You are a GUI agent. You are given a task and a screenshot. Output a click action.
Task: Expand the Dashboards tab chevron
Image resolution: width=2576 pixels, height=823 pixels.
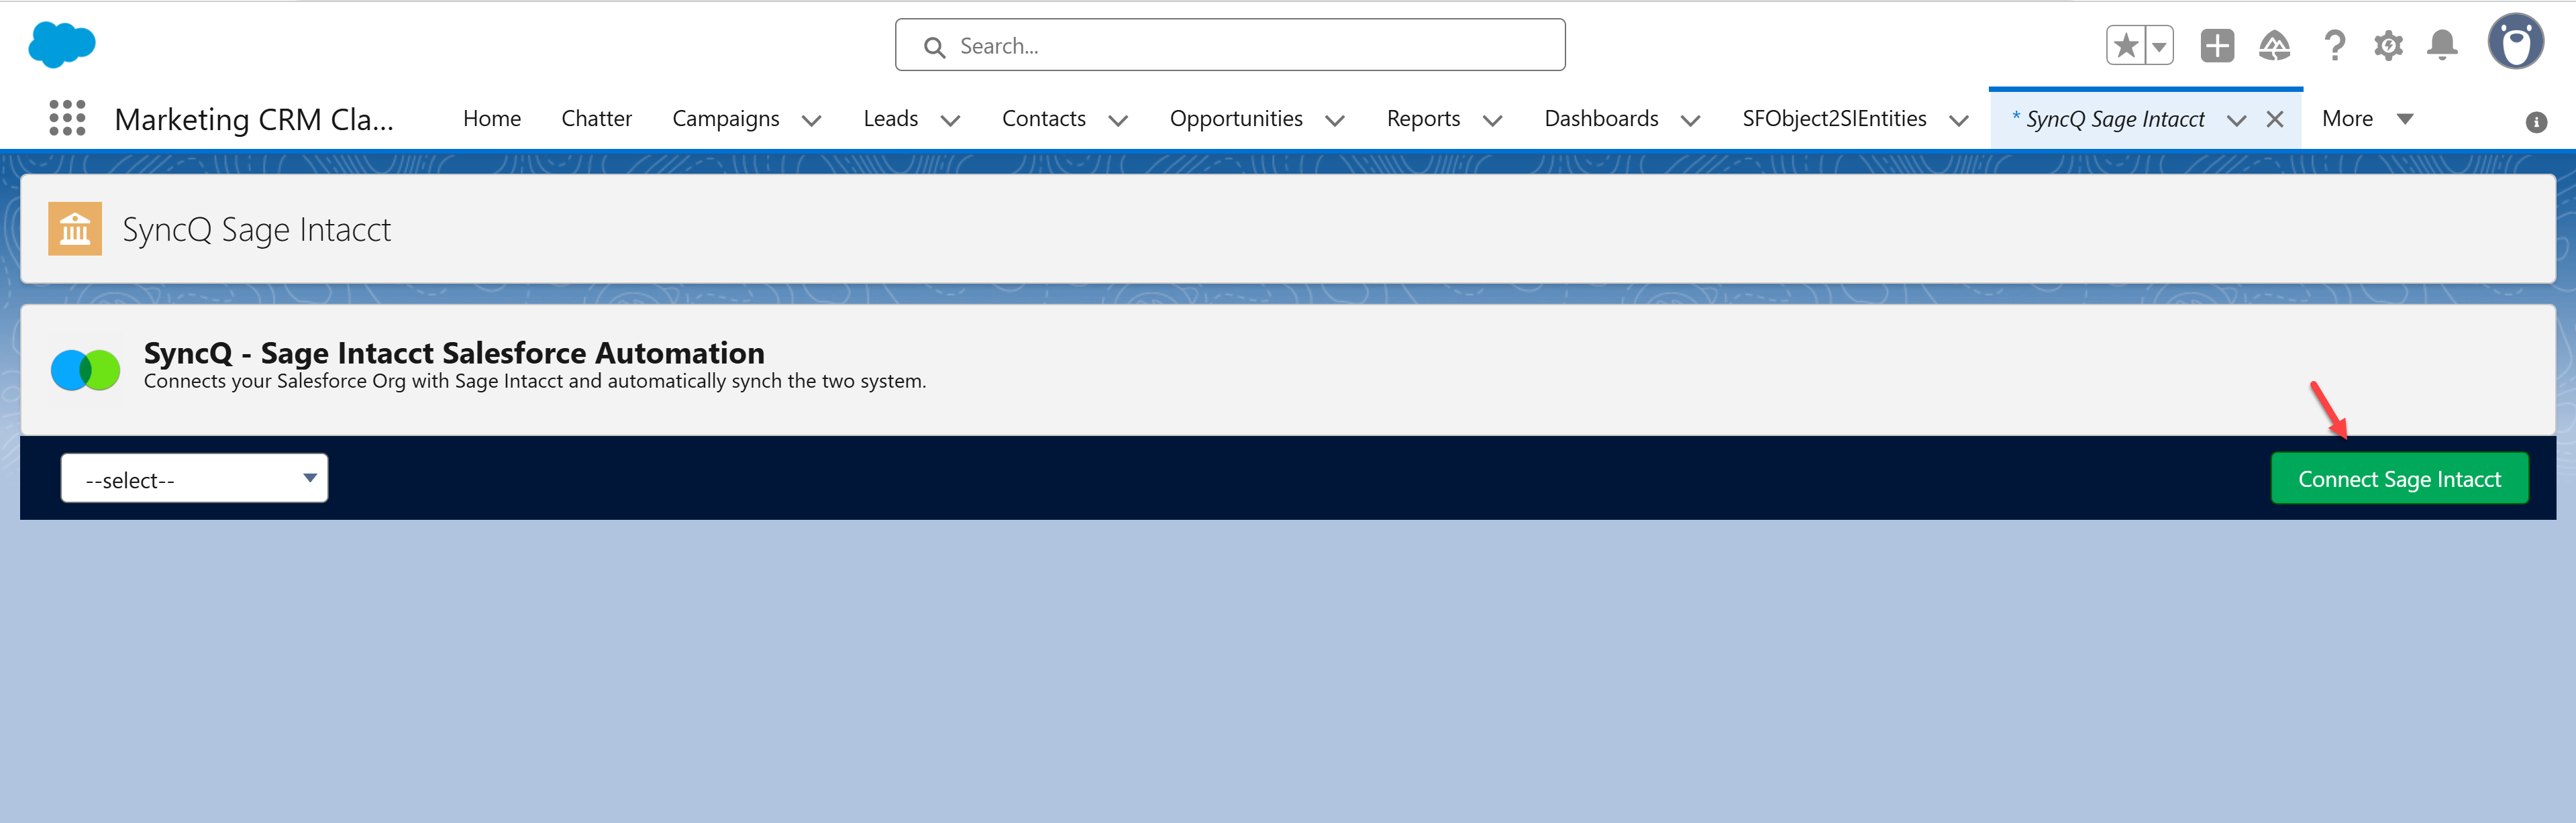(x=1691, y=121)
